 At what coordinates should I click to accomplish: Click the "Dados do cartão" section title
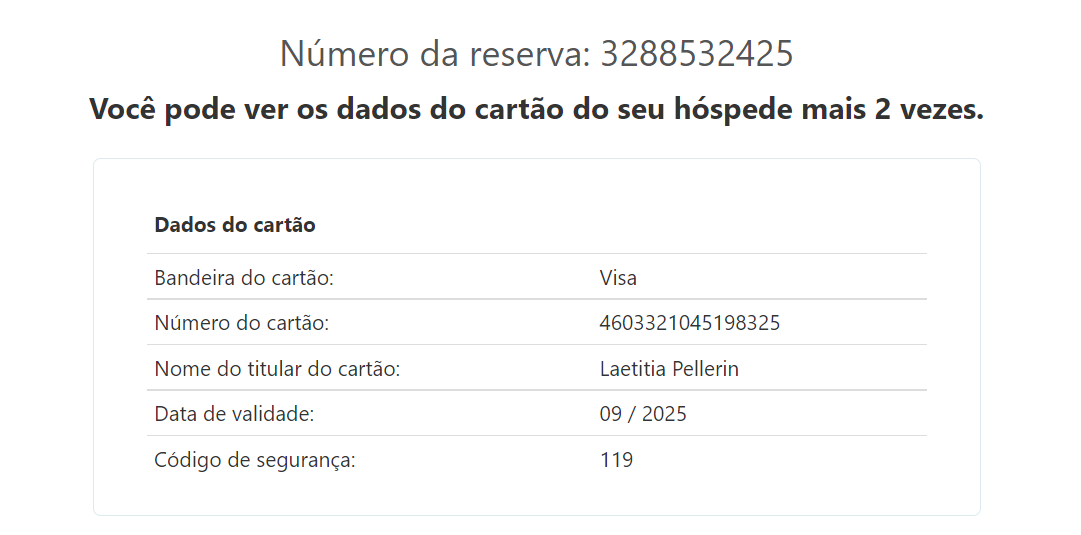235,225
